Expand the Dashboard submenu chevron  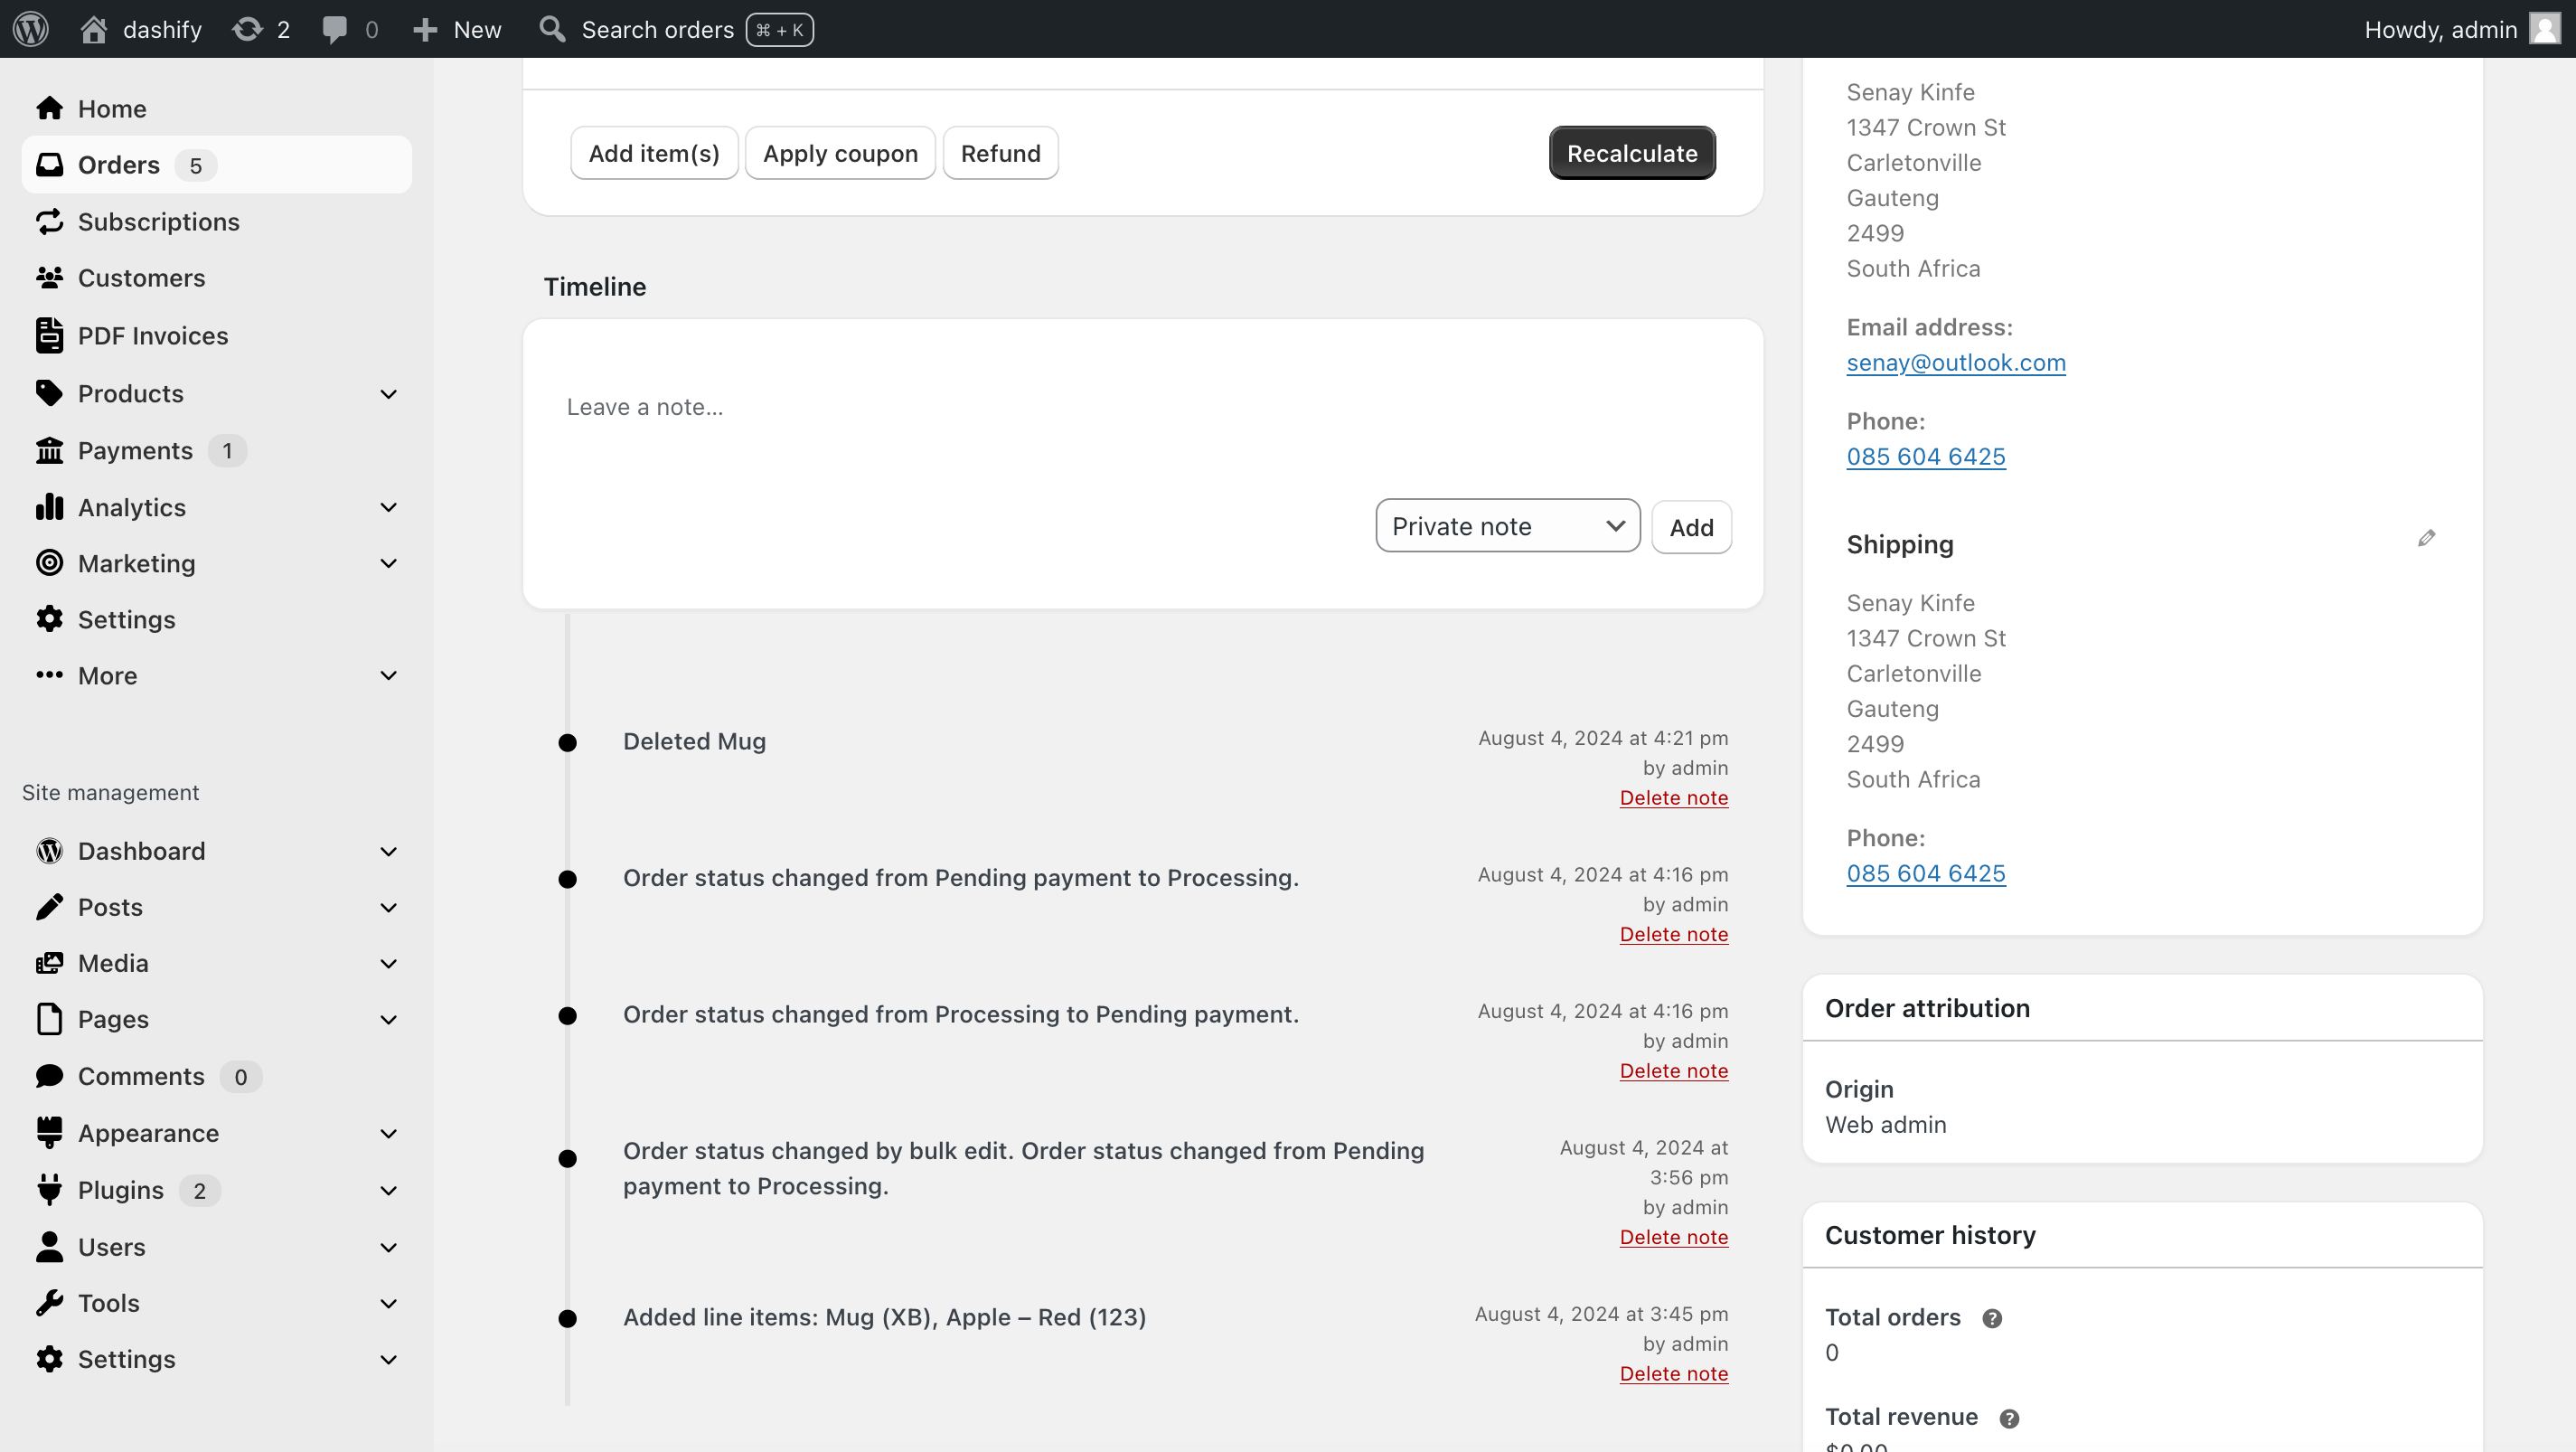tap(389, 851)
